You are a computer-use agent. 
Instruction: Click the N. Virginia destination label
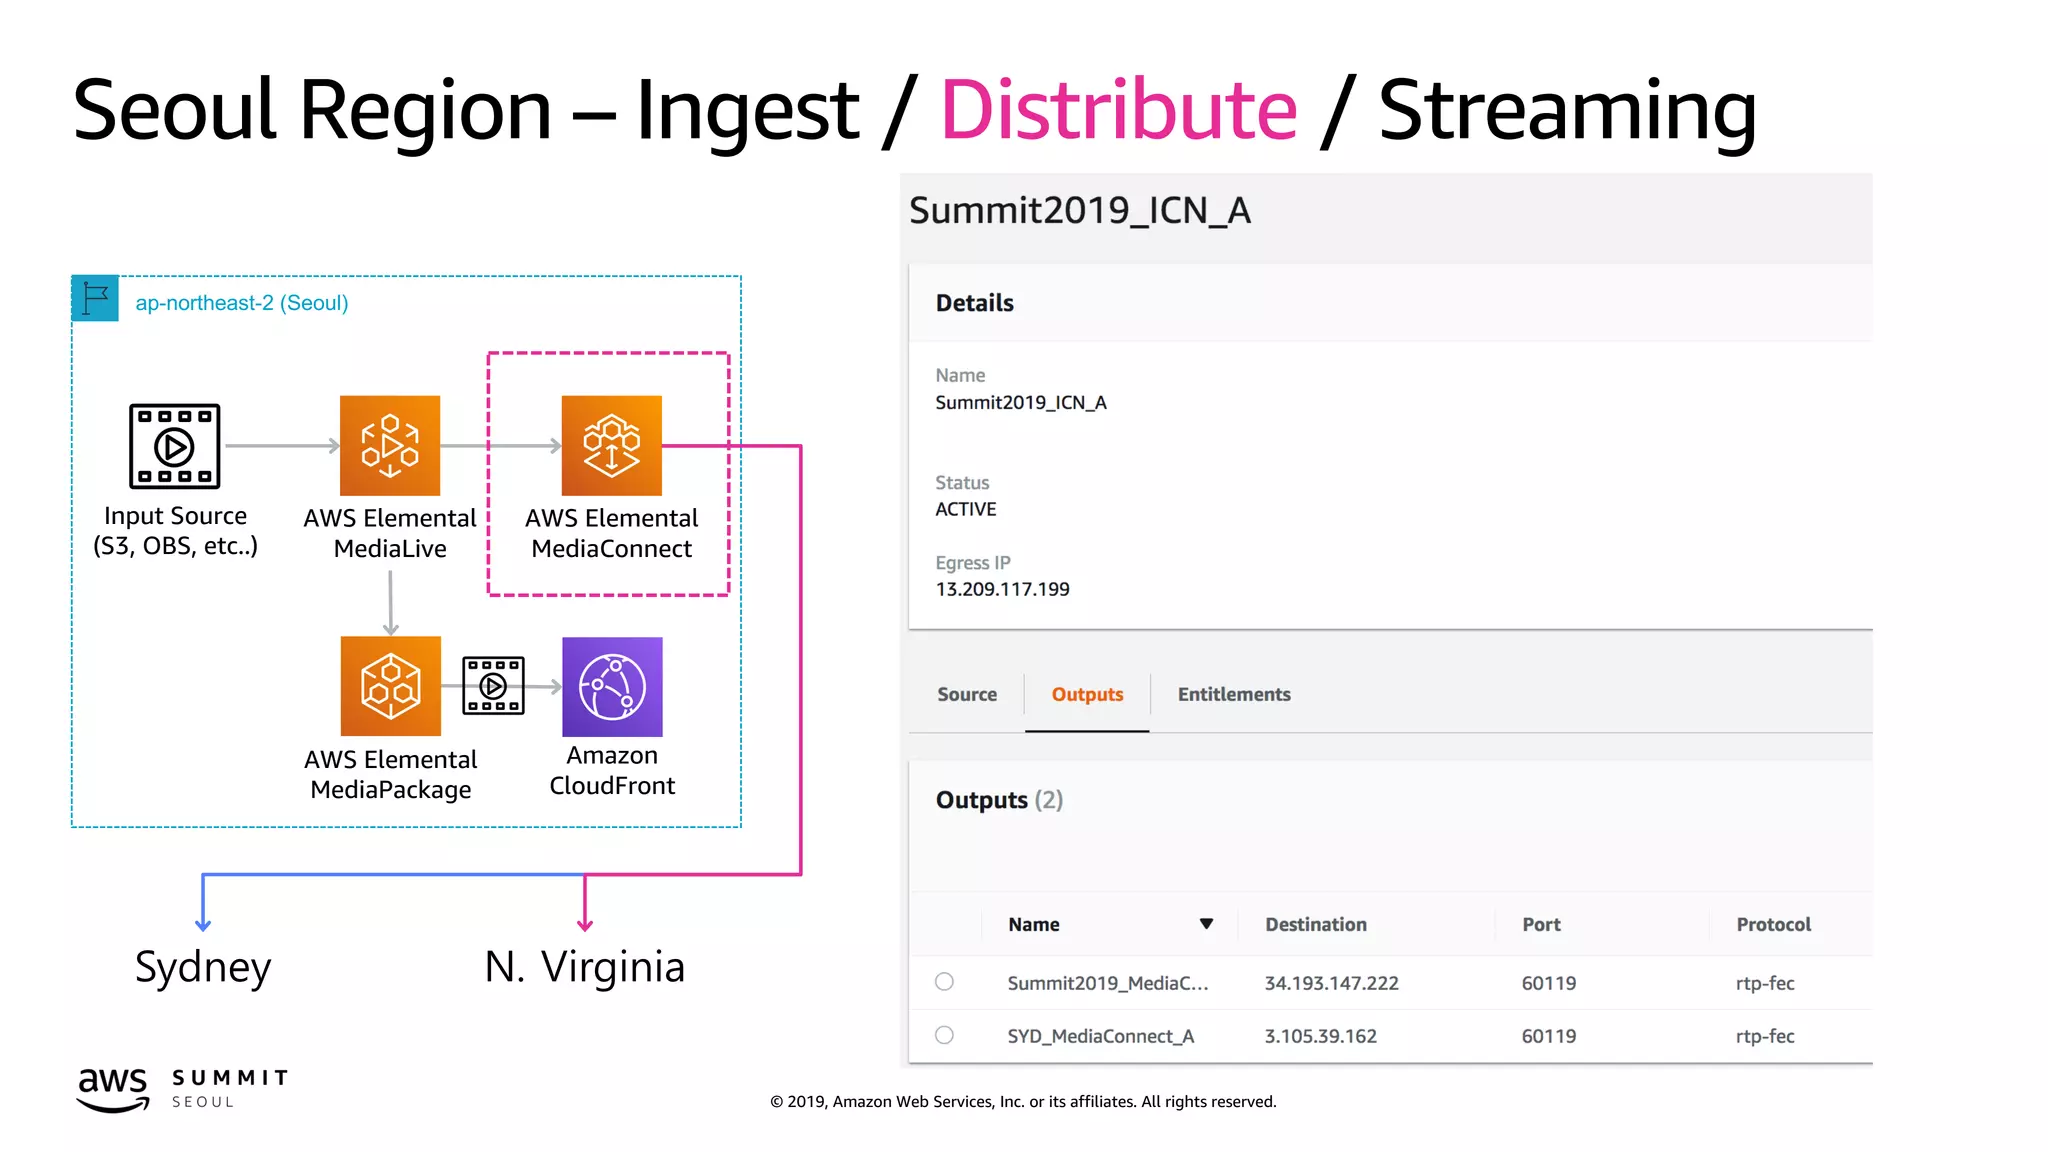585,967
